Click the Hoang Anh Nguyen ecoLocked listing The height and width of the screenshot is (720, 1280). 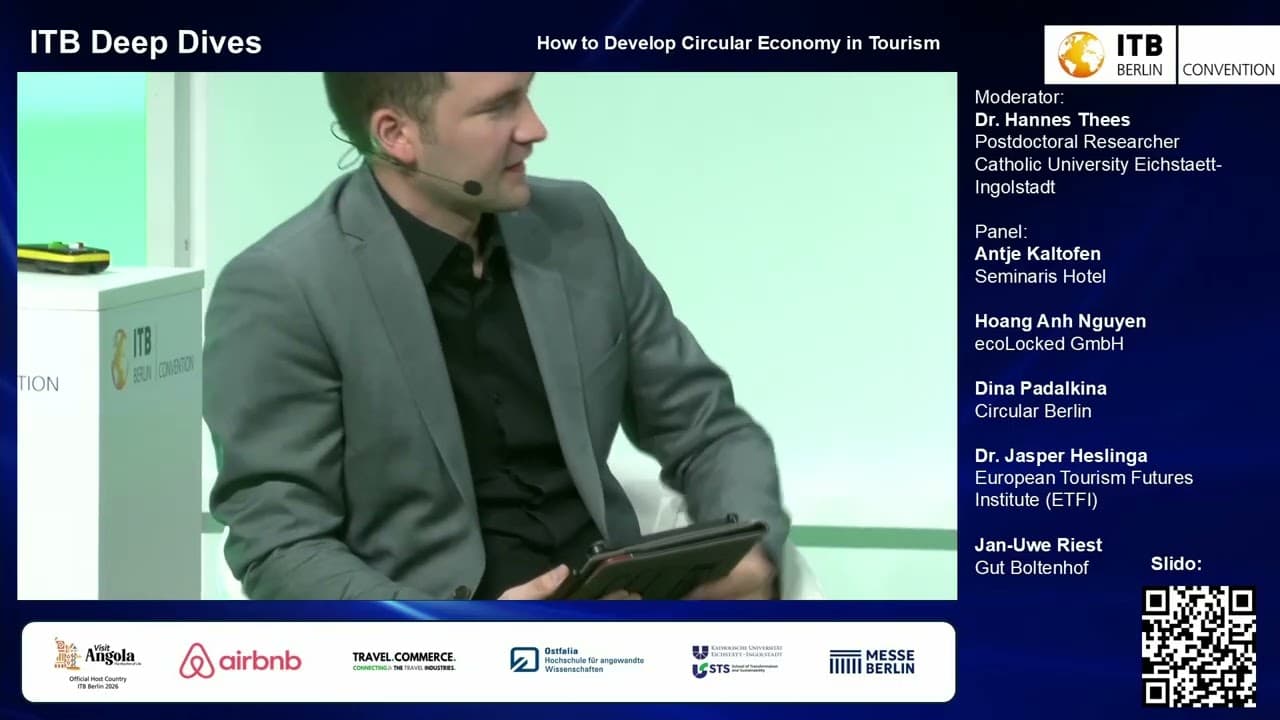pyautogui.click(x=1060, y=321)
